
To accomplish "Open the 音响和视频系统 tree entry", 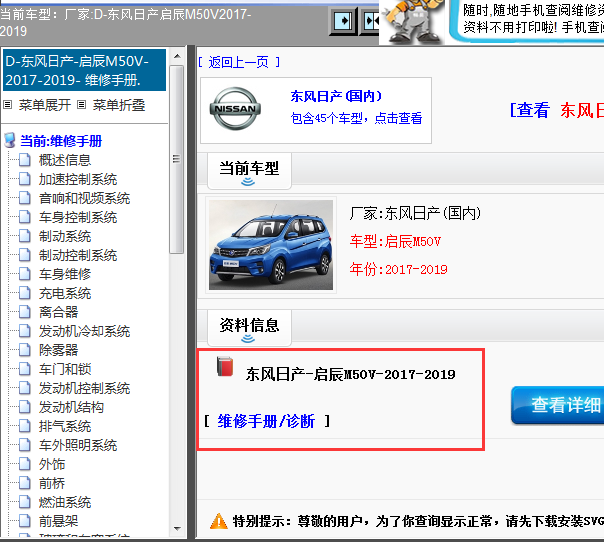I will tap(84, 198).
